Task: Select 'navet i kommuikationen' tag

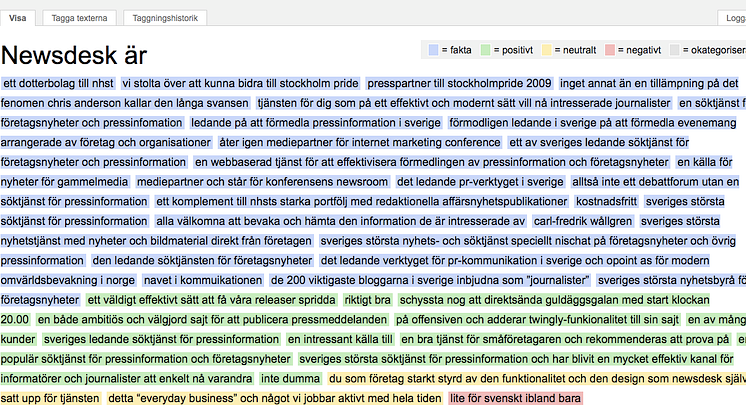Action: (203, 281)
